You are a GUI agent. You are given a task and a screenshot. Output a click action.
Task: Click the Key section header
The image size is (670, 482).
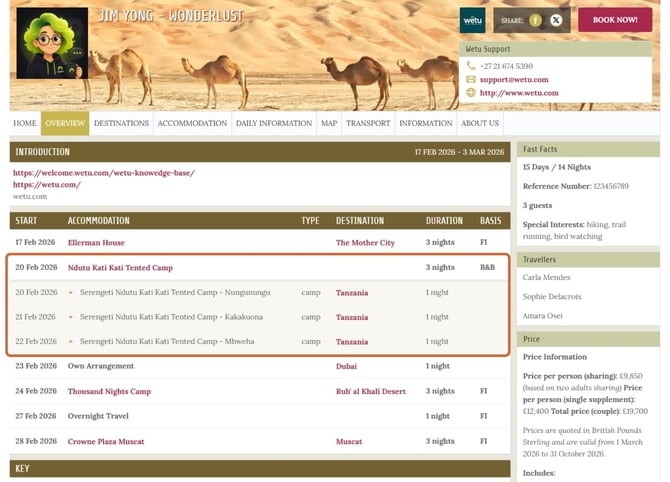pyautogui.click(x=260, y=468)
